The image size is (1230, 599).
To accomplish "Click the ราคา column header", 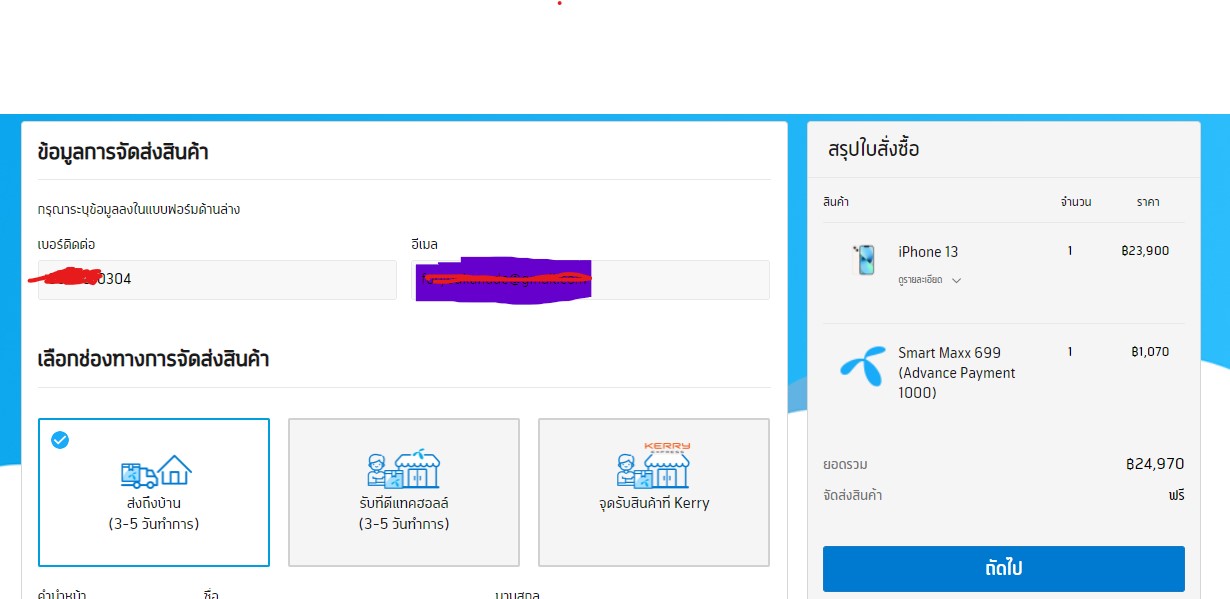I will 1148,202.
